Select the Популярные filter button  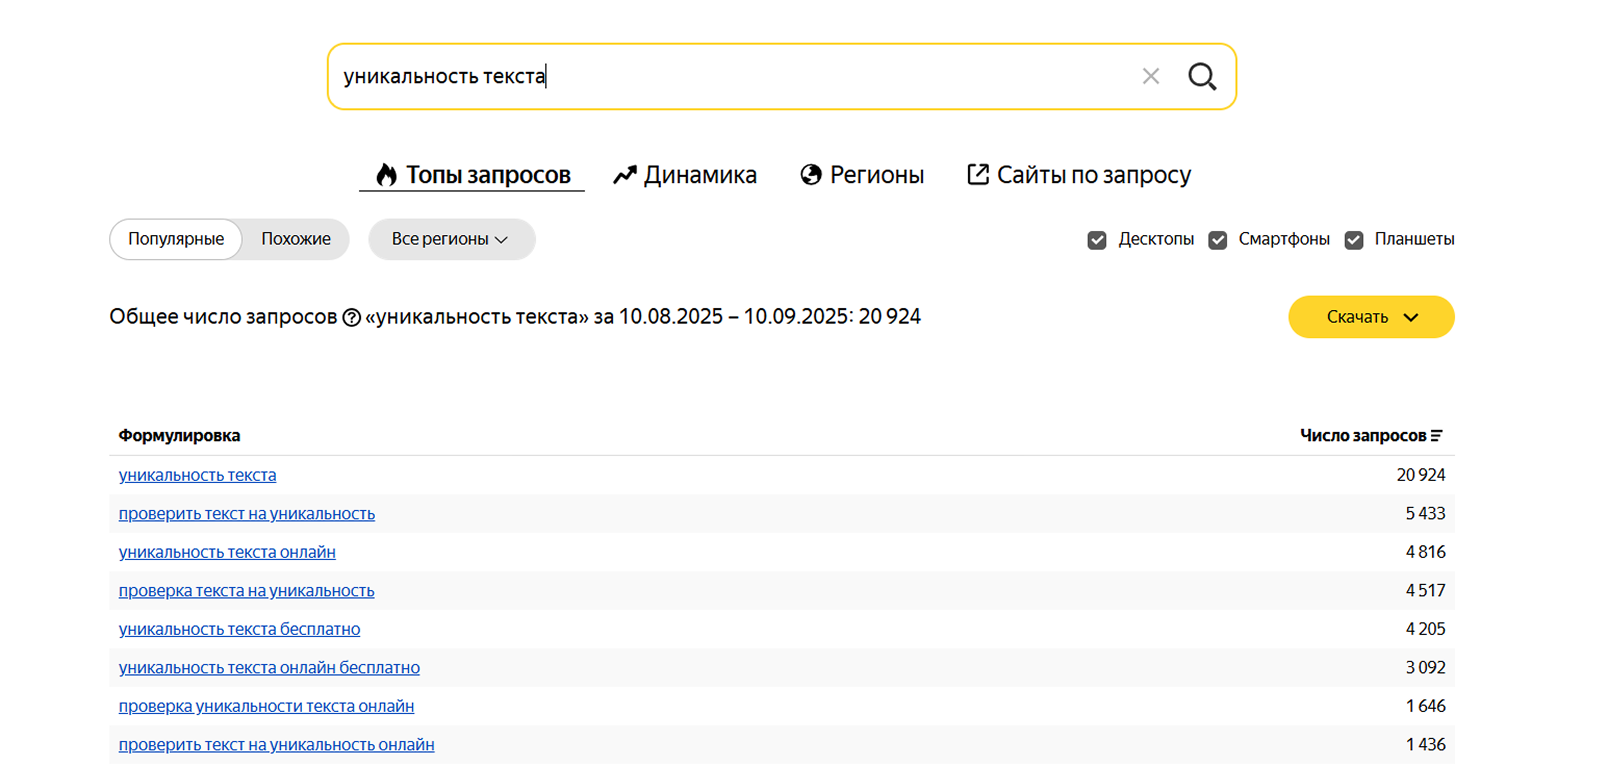176,240
